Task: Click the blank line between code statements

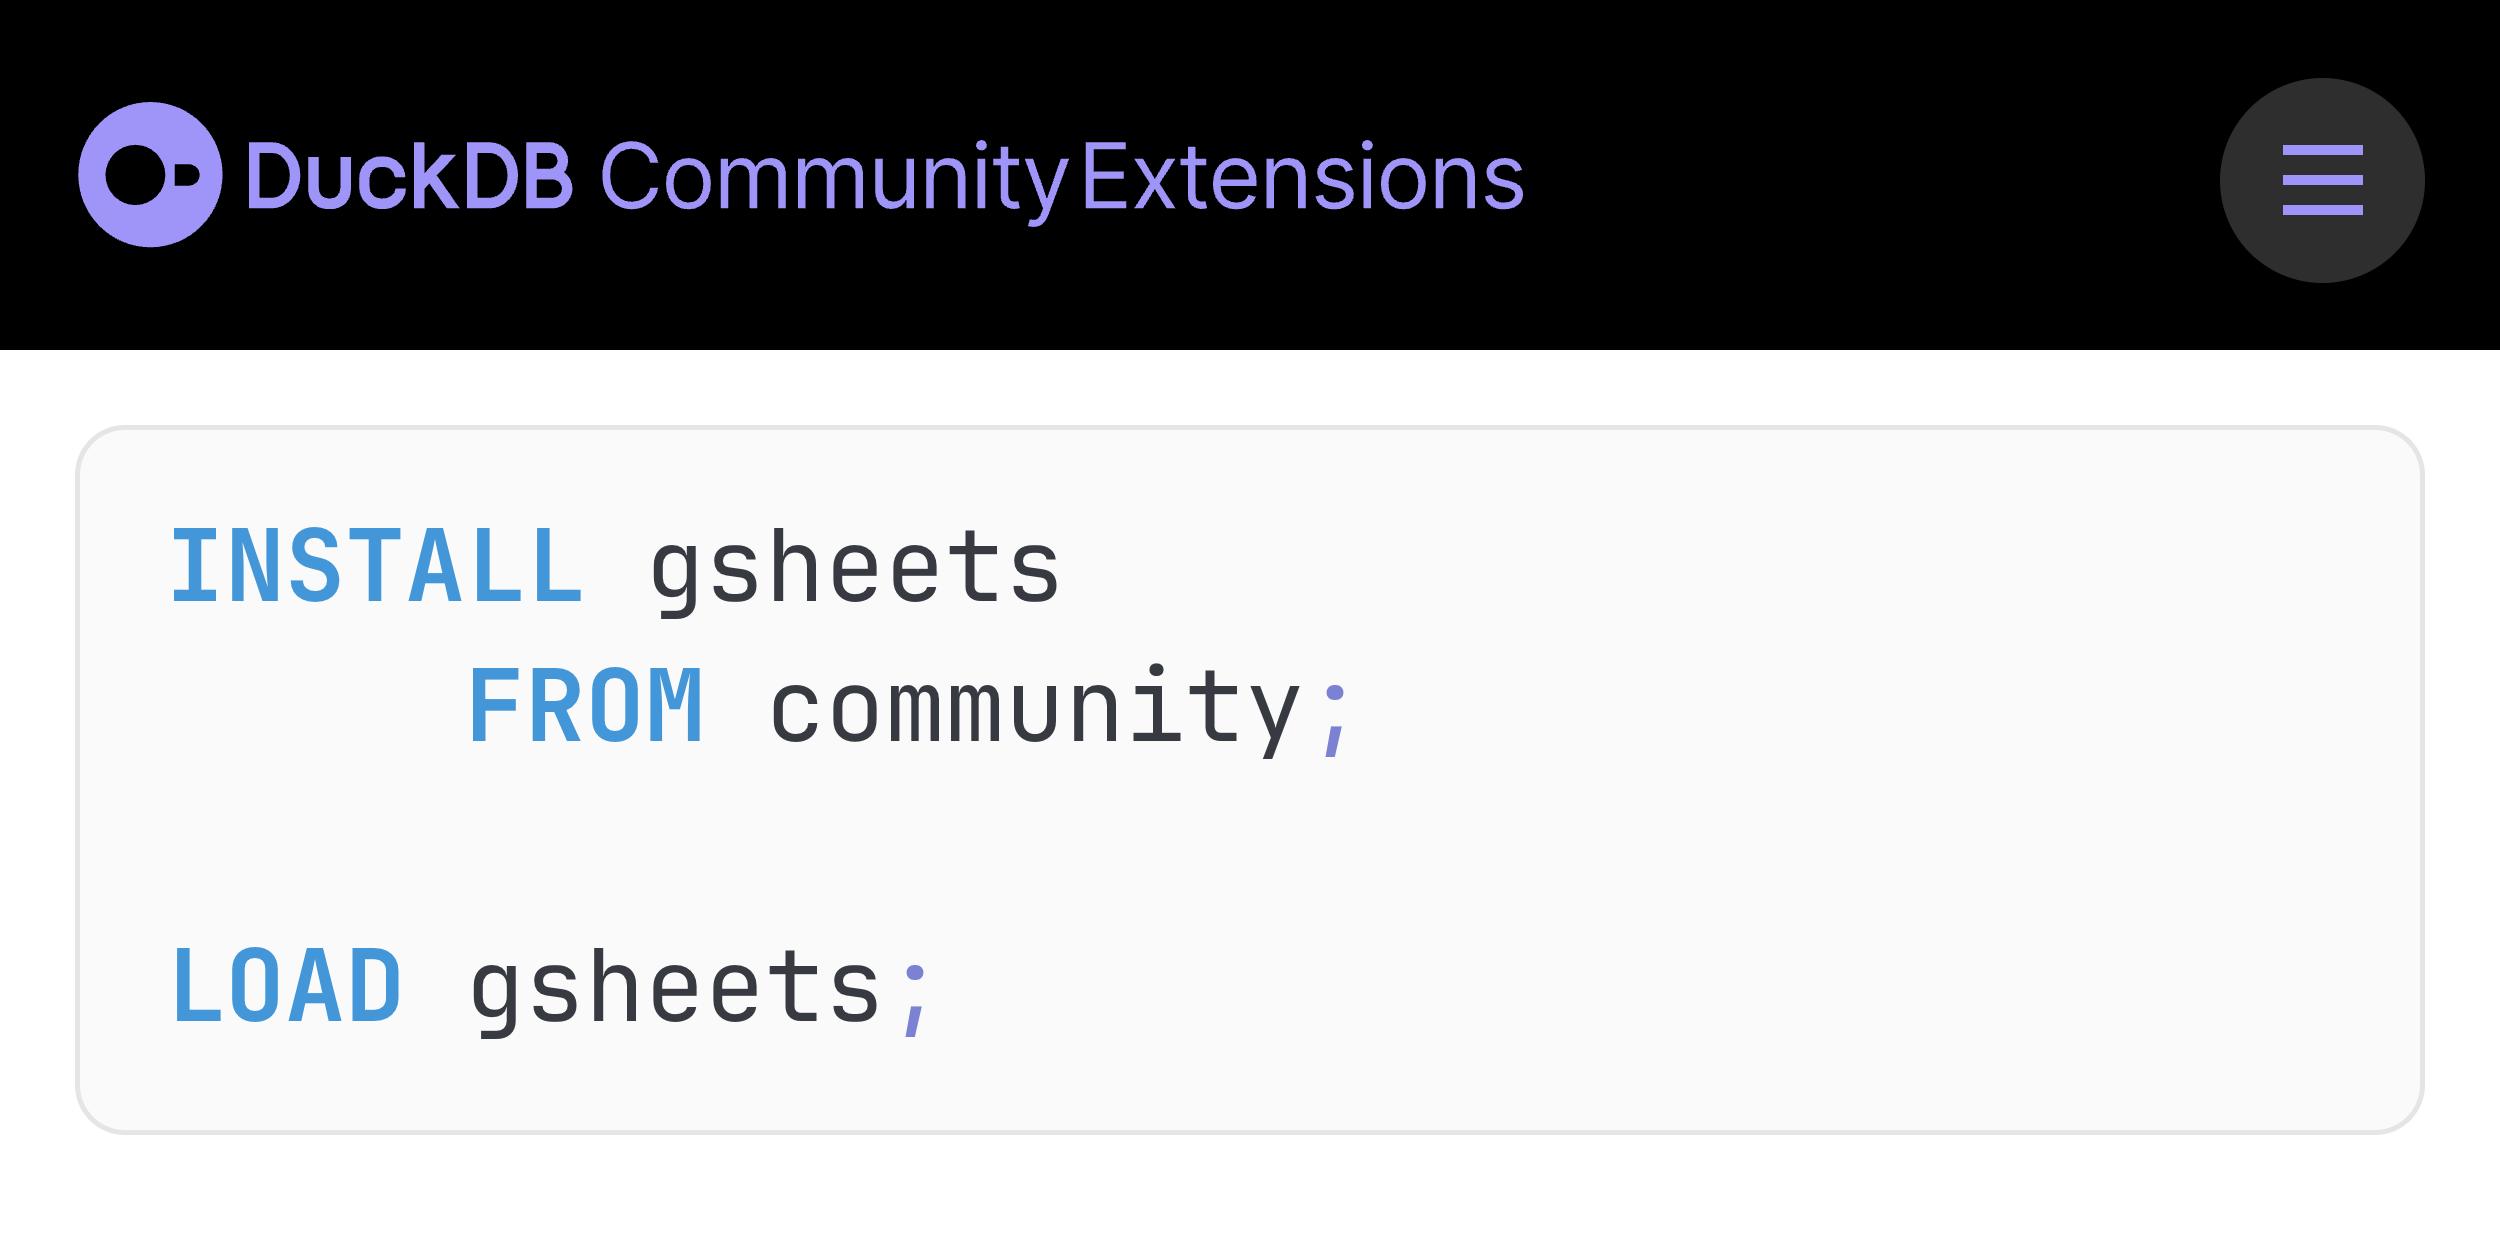Action: click(x=1000, y=848)
